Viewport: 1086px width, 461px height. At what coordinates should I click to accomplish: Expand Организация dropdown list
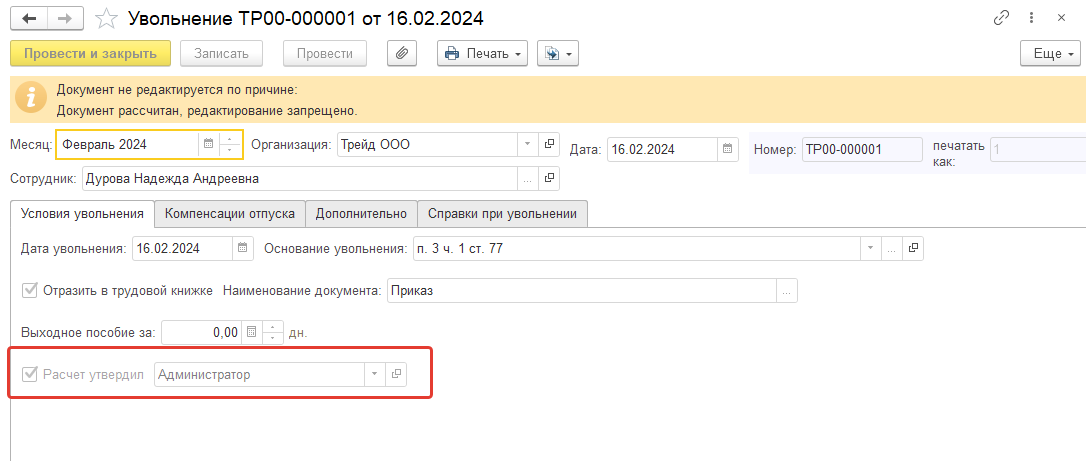click(x=527, y=145)
